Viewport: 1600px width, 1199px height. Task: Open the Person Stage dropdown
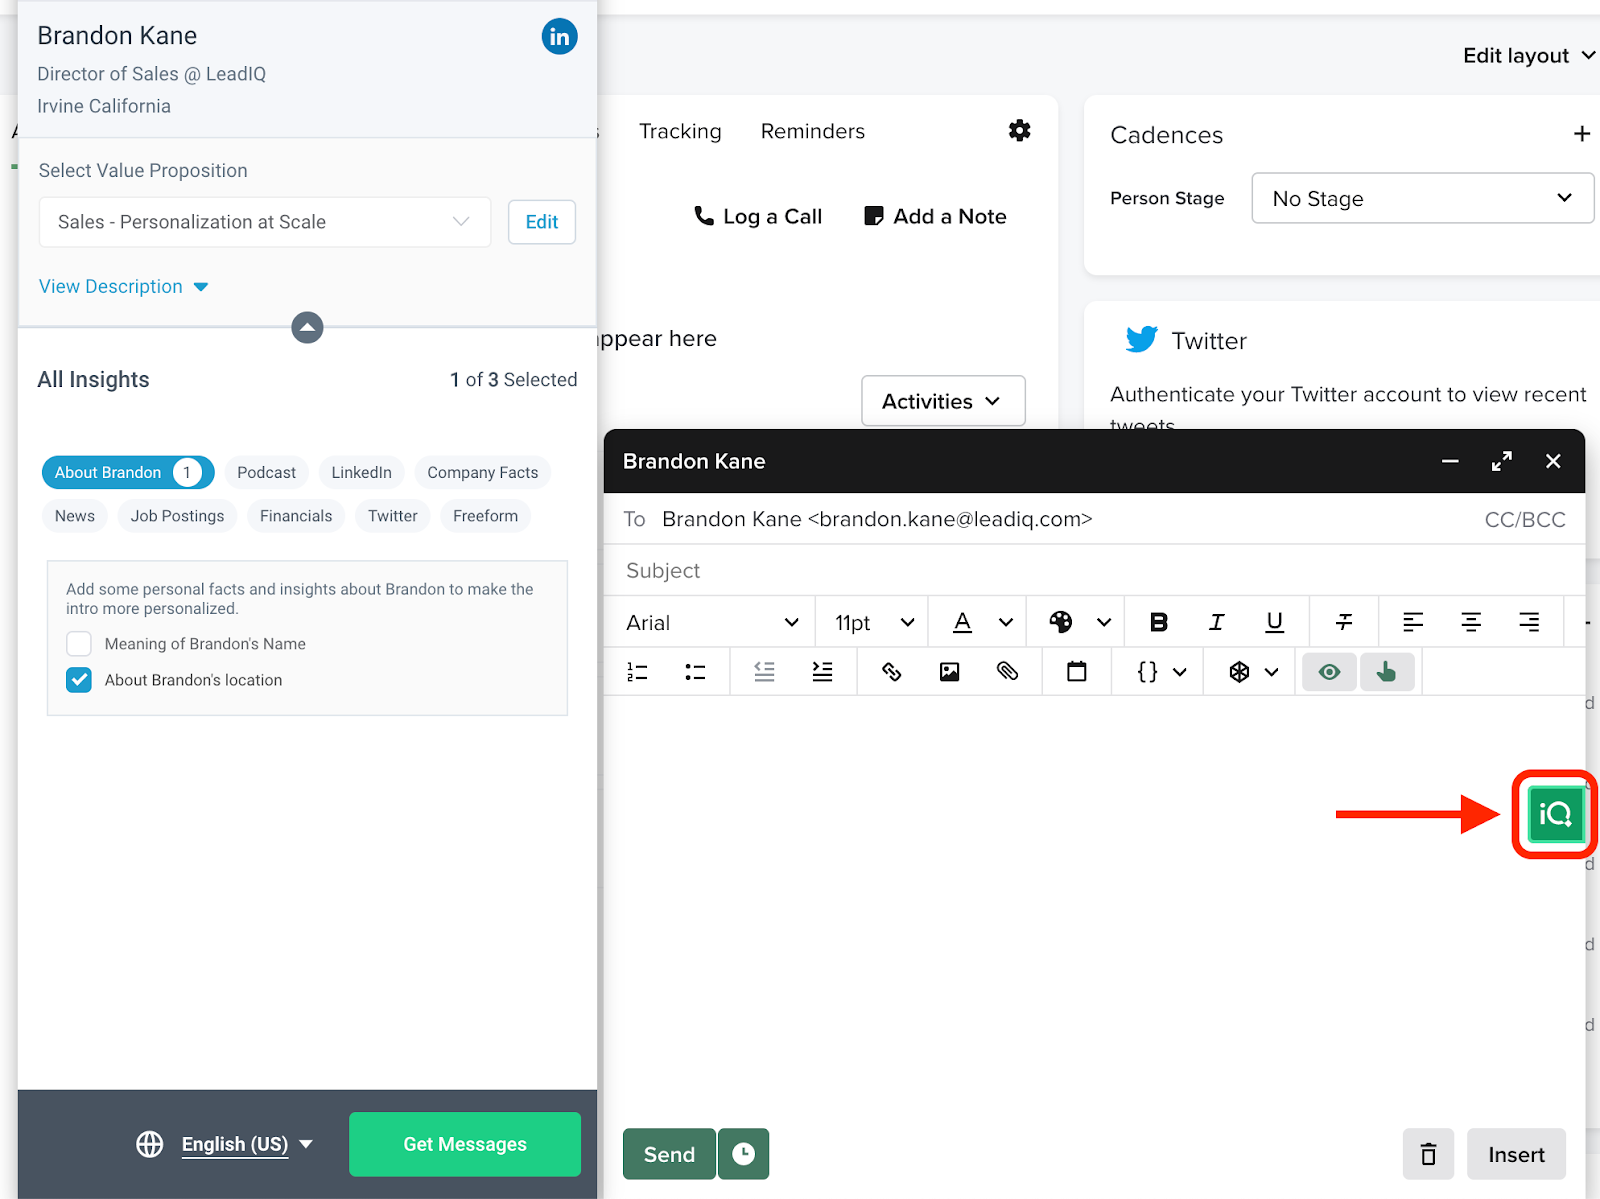tap(1421, 198)
